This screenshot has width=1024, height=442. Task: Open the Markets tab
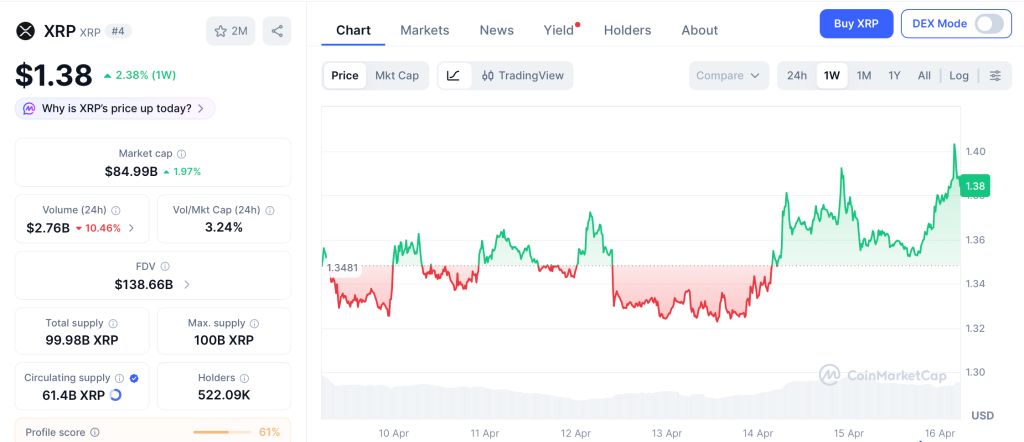(x=424, y=30)
